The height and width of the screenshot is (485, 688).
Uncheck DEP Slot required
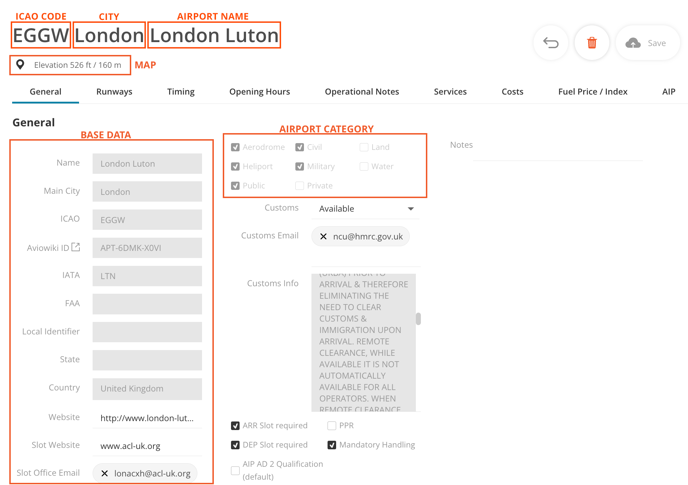[235, 445]
